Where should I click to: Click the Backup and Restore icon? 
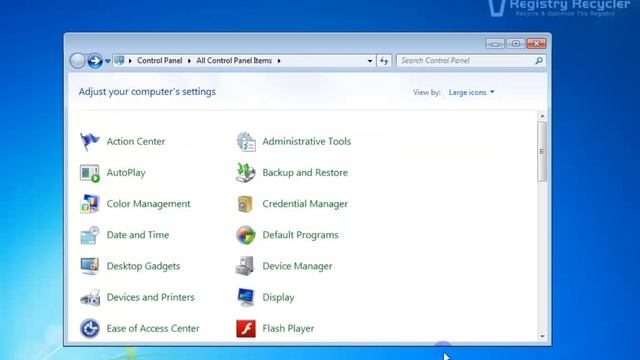click(x=246, y=173)
